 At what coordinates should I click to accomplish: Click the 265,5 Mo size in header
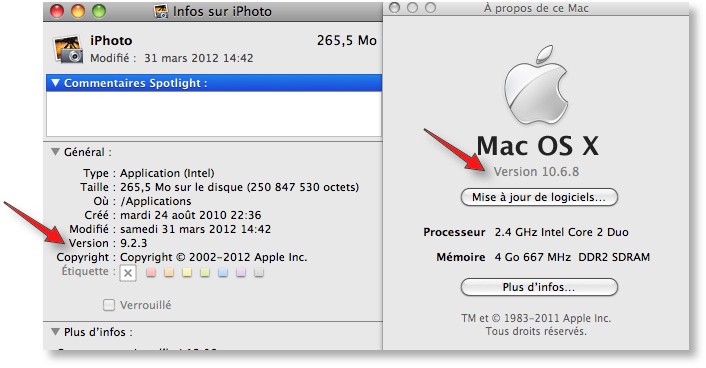[x=346, y=41]
